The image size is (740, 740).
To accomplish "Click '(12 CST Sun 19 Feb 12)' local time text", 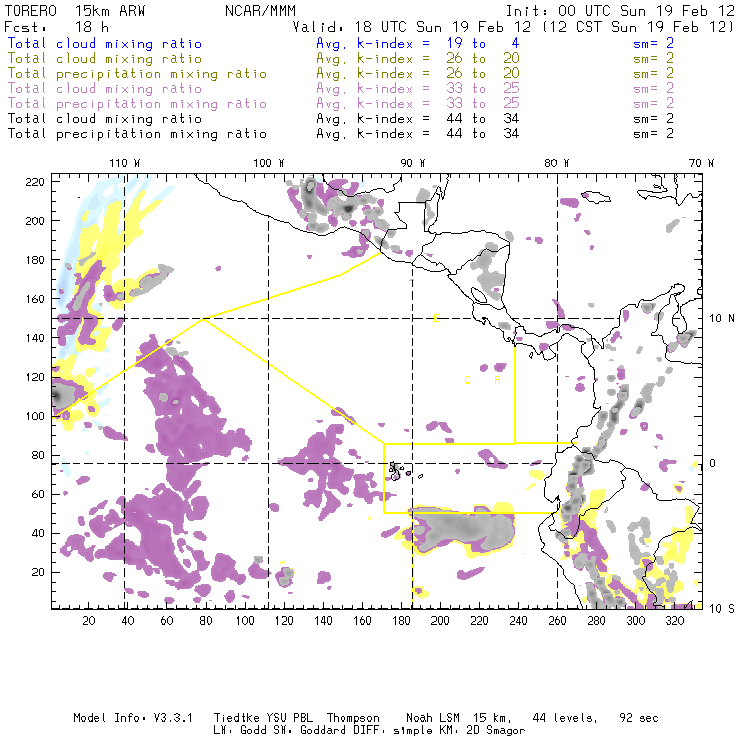I will pos(638,27).
